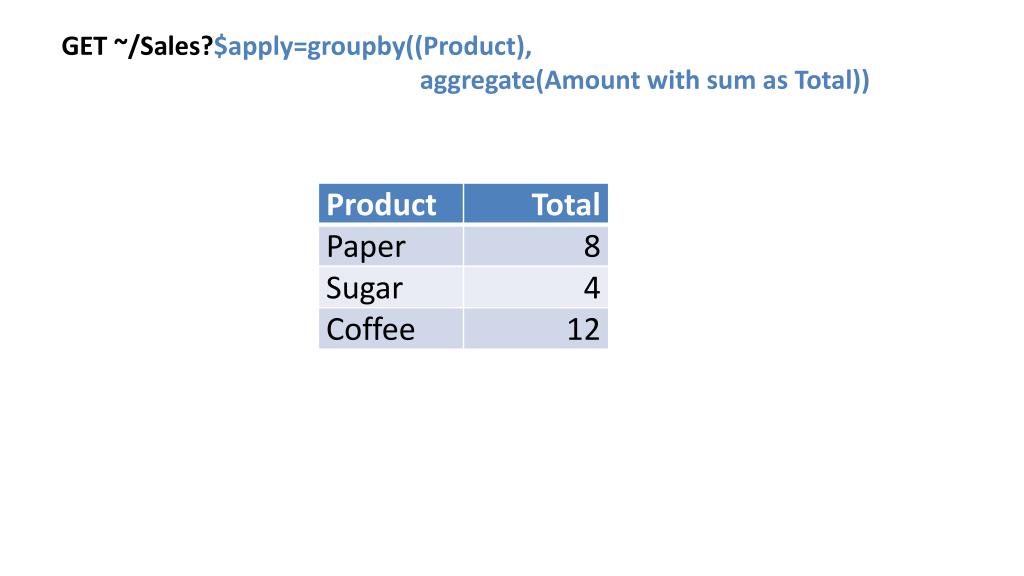Click the Total alias in aggregate expression

(x=824, y=80)
